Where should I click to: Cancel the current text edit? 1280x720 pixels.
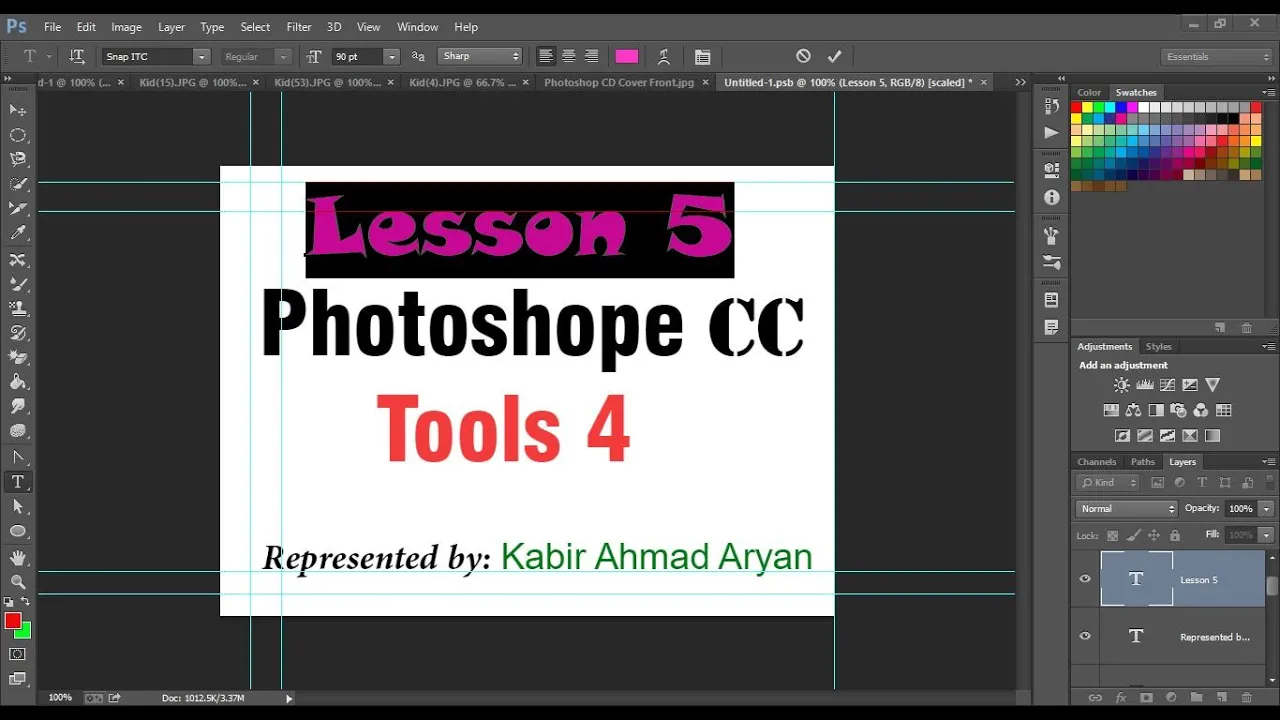point(803,57)
